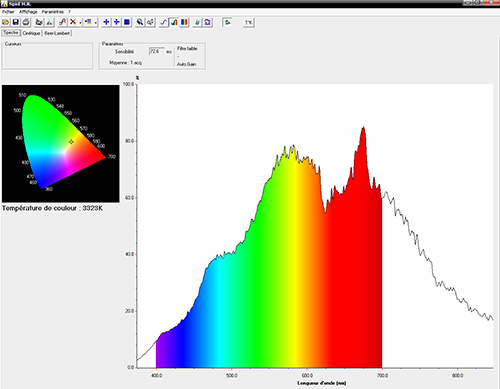The height and width of the screenshot is (389, 500).
Task: Click the CIE chromaticity diagram thumbnail
Action: pyautogui.click(x=61, y=144)
